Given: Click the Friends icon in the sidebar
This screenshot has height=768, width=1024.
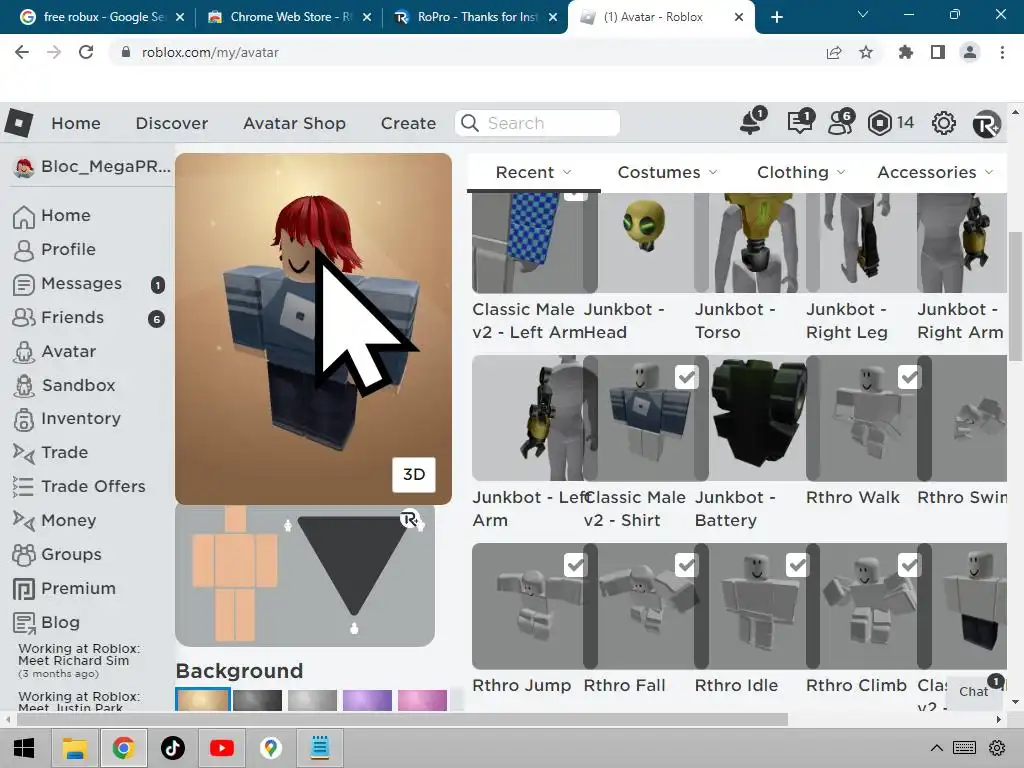Looking at the screenshot, I should (x=24, y=318).
